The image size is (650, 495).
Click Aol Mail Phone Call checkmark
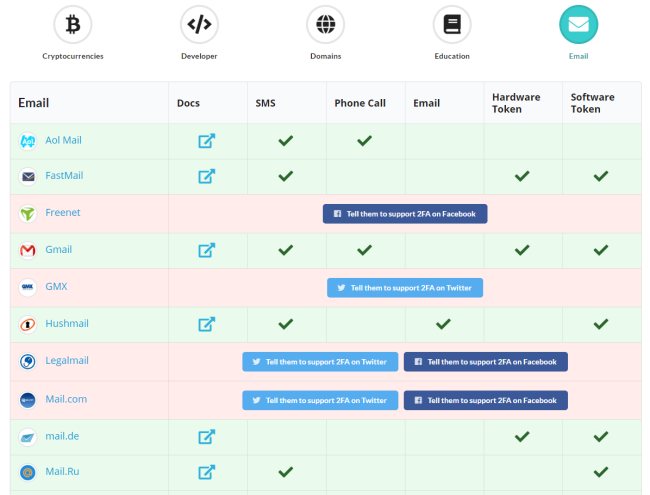coord(364,141)
